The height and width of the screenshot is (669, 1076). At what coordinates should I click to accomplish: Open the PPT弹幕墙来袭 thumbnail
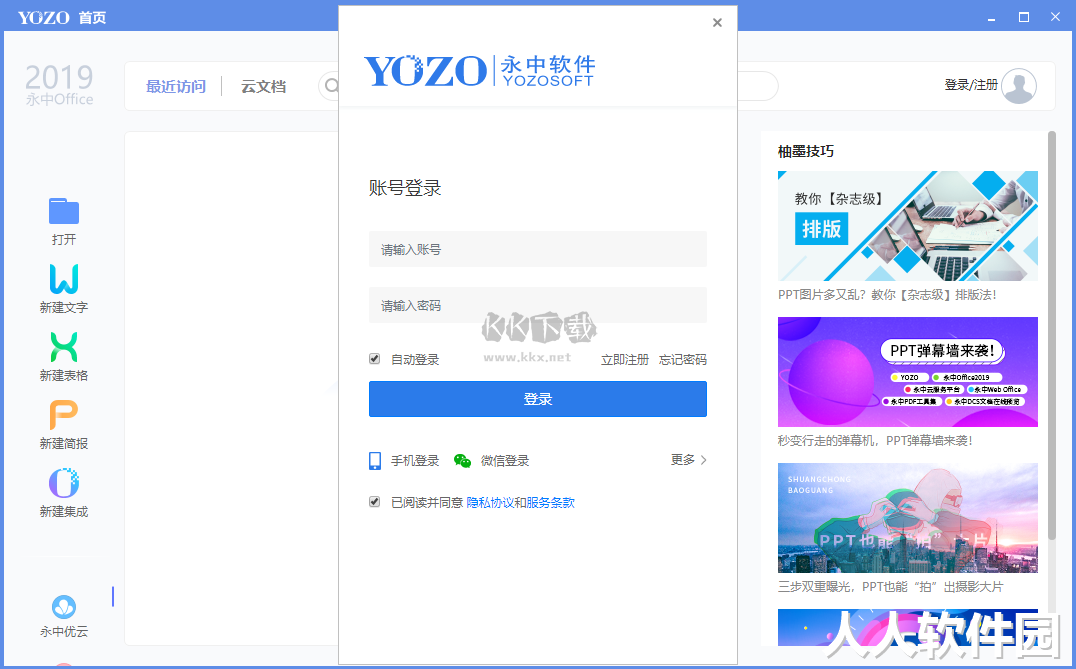point(908,372)
